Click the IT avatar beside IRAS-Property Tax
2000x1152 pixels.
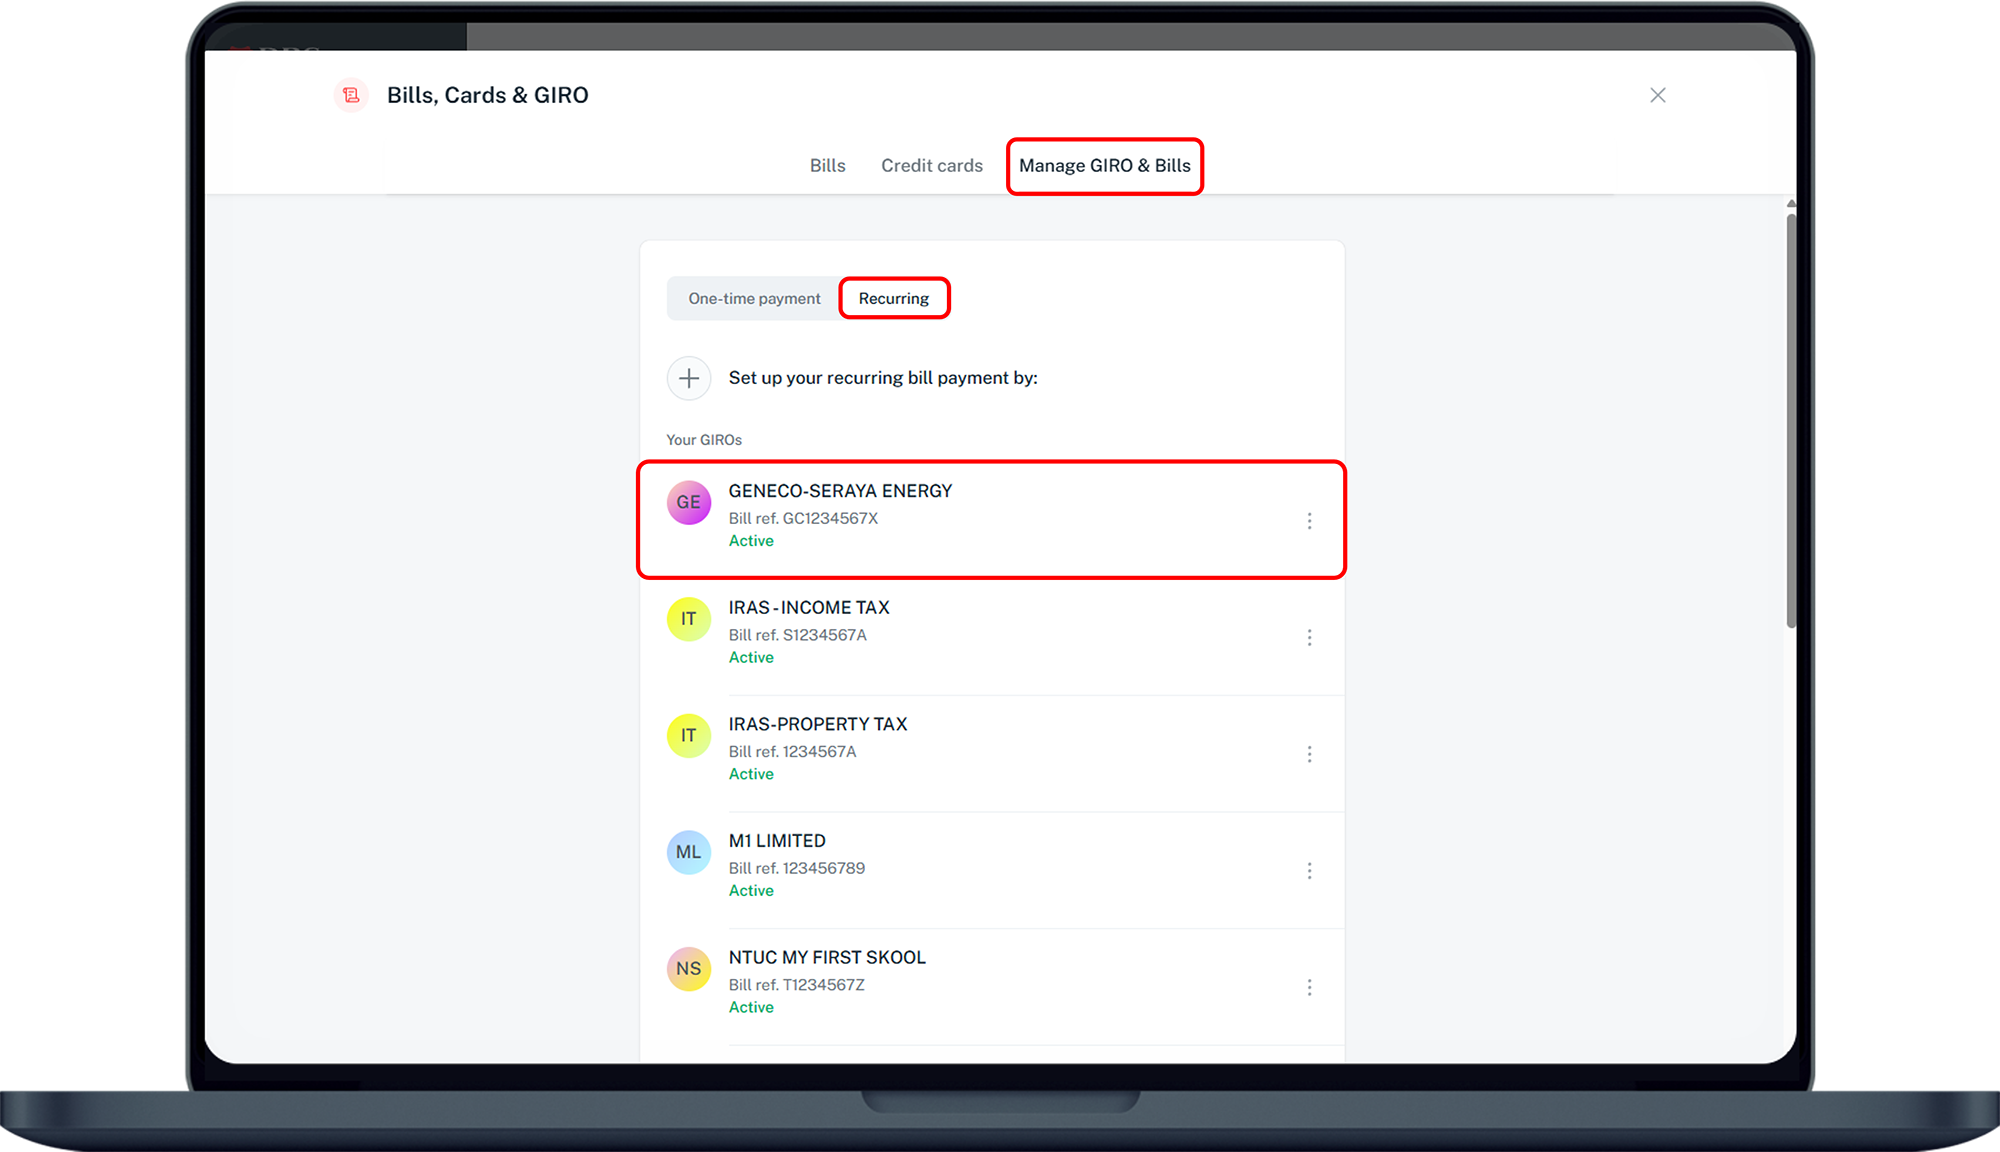[688, 736]
